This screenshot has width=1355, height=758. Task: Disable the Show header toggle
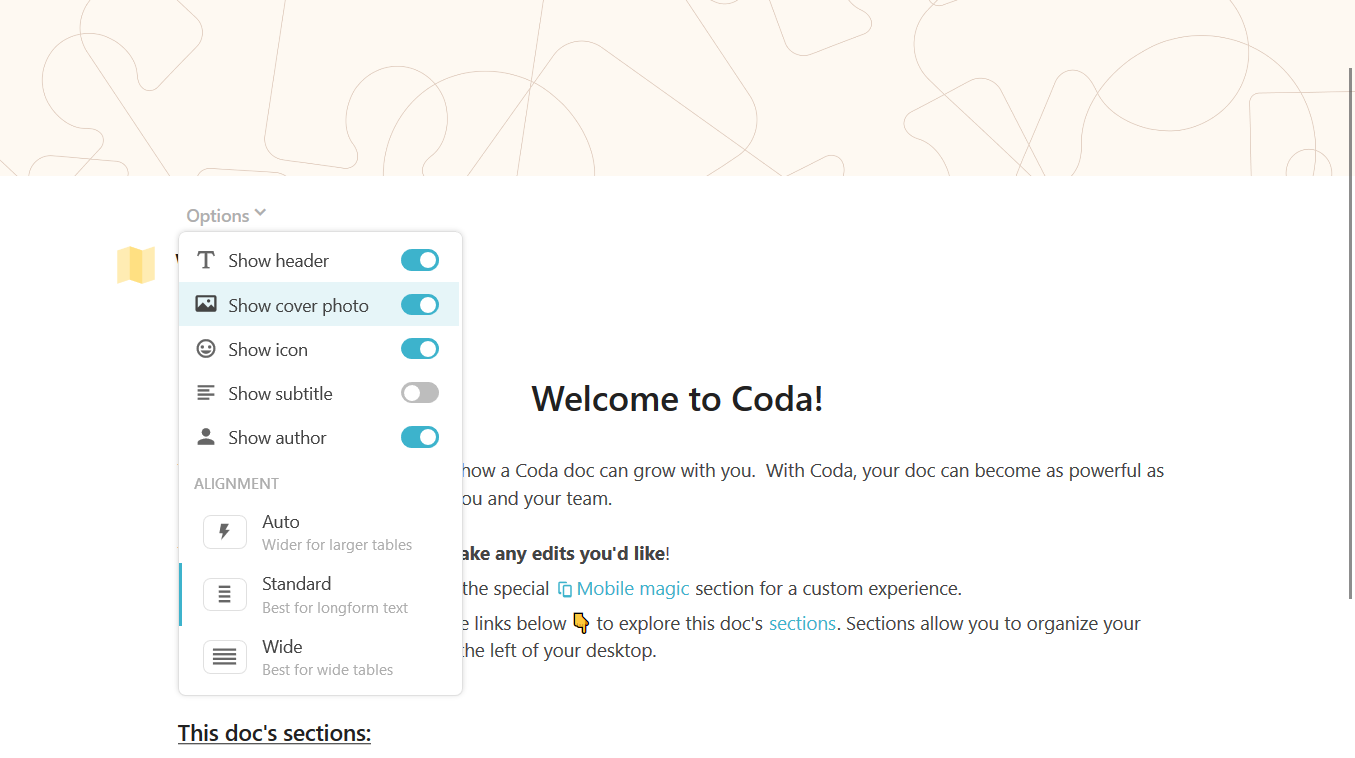(420, 260)
